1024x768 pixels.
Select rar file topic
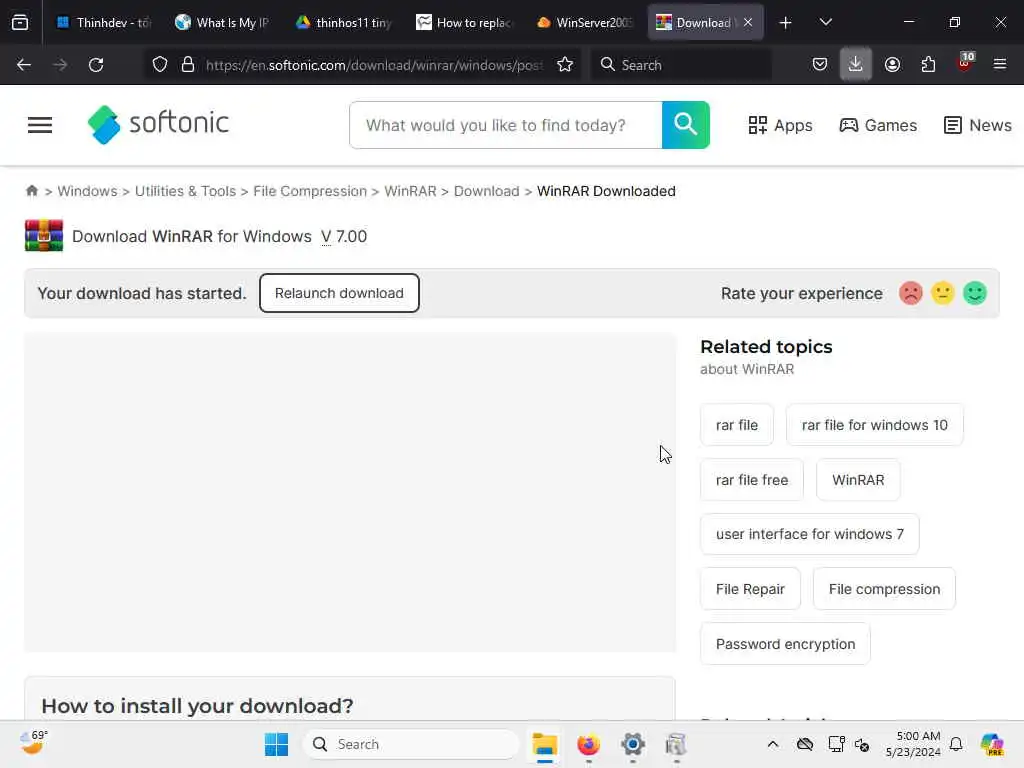click(x=737, y=425)
